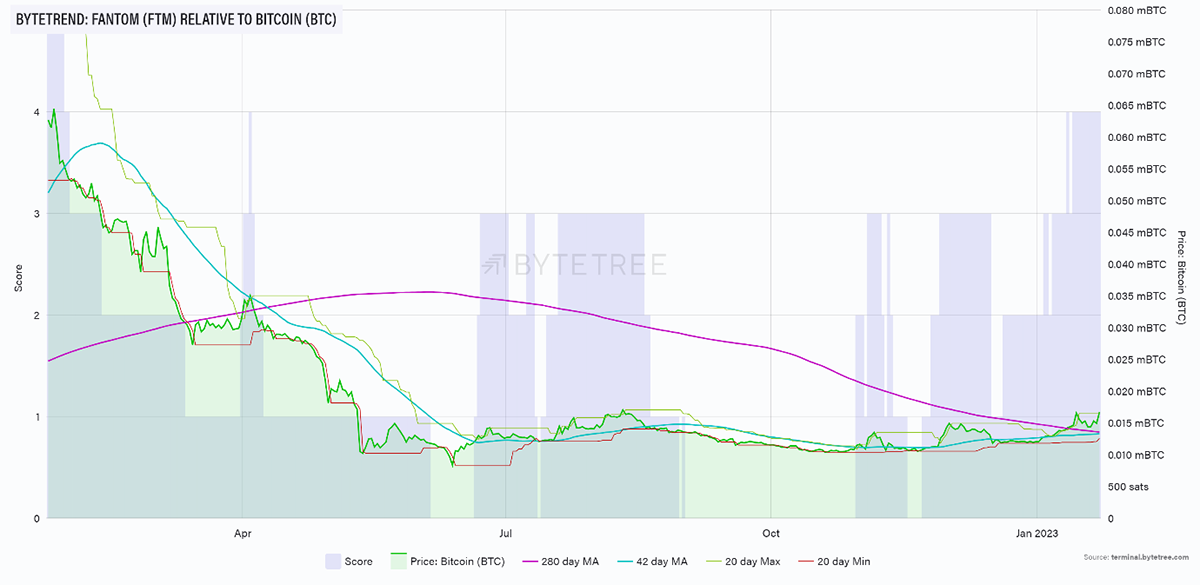The image size is (1200, 585).
Task: Click the ByteTrend Fantom relative to Bitcoin title
Action: 176,18
